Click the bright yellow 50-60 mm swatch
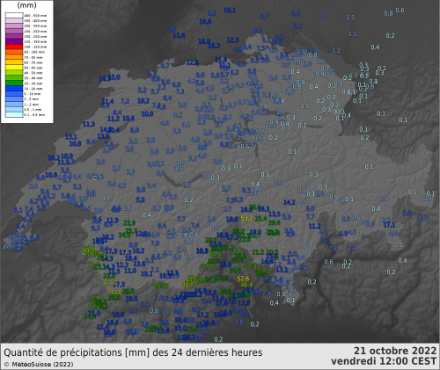 (x=14, y=68)
